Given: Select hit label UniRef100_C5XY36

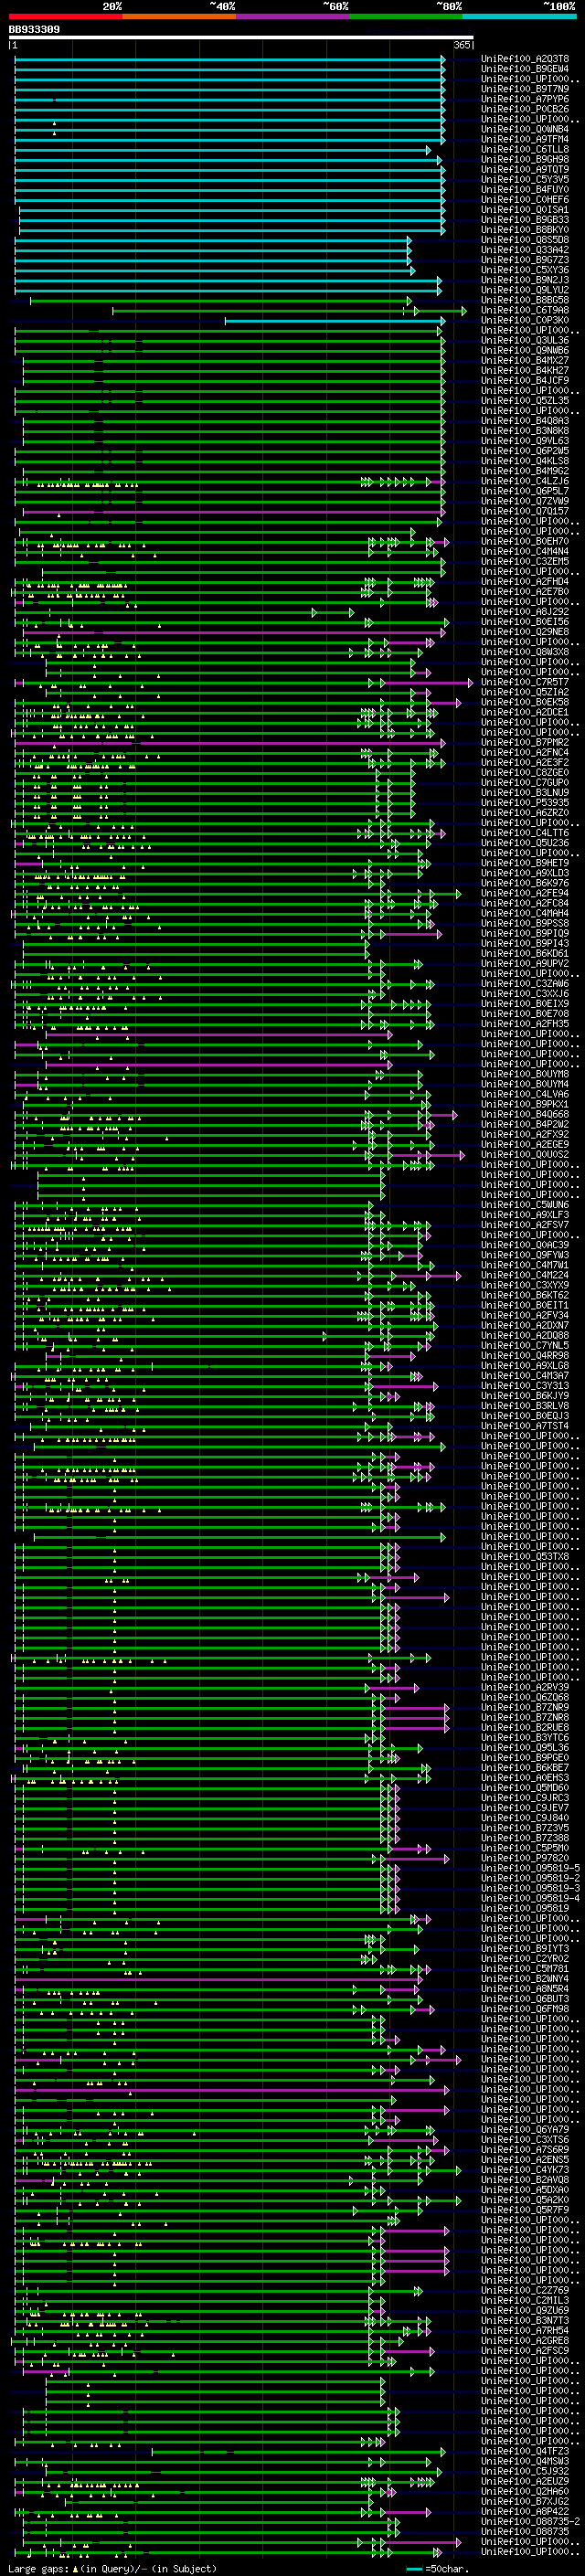Looking at the screenshot, I should (x=525, y=270).
